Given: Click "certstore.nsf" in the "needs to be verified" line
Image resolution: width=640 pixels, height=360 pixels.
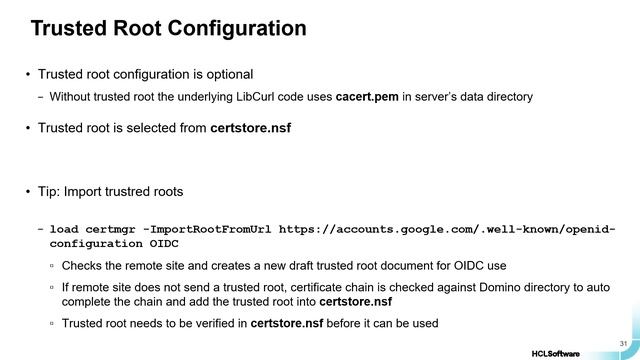Looking at the screenshot, I should pyautogui.click(x=287, y=323).
